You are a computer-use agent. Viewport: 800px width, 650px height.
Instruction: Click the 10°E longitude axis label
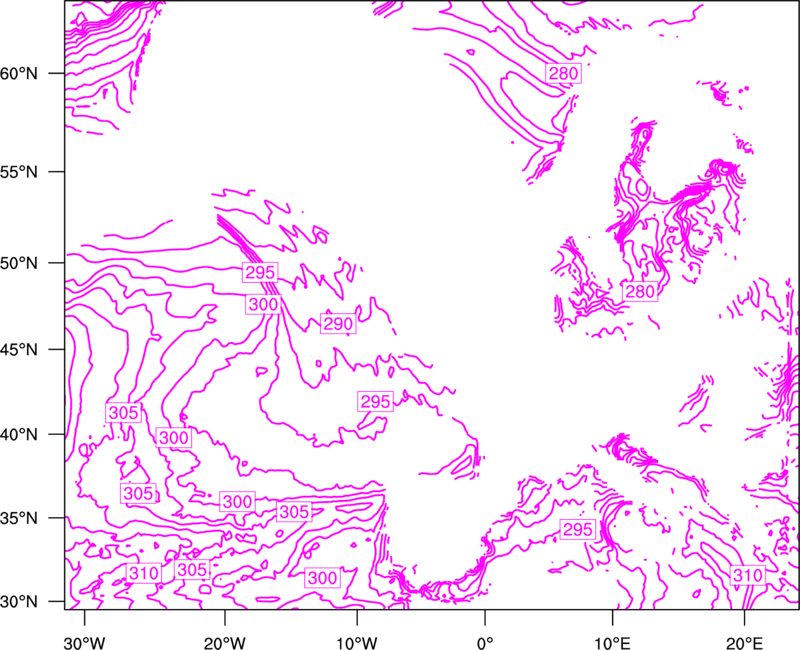(611, 643)
